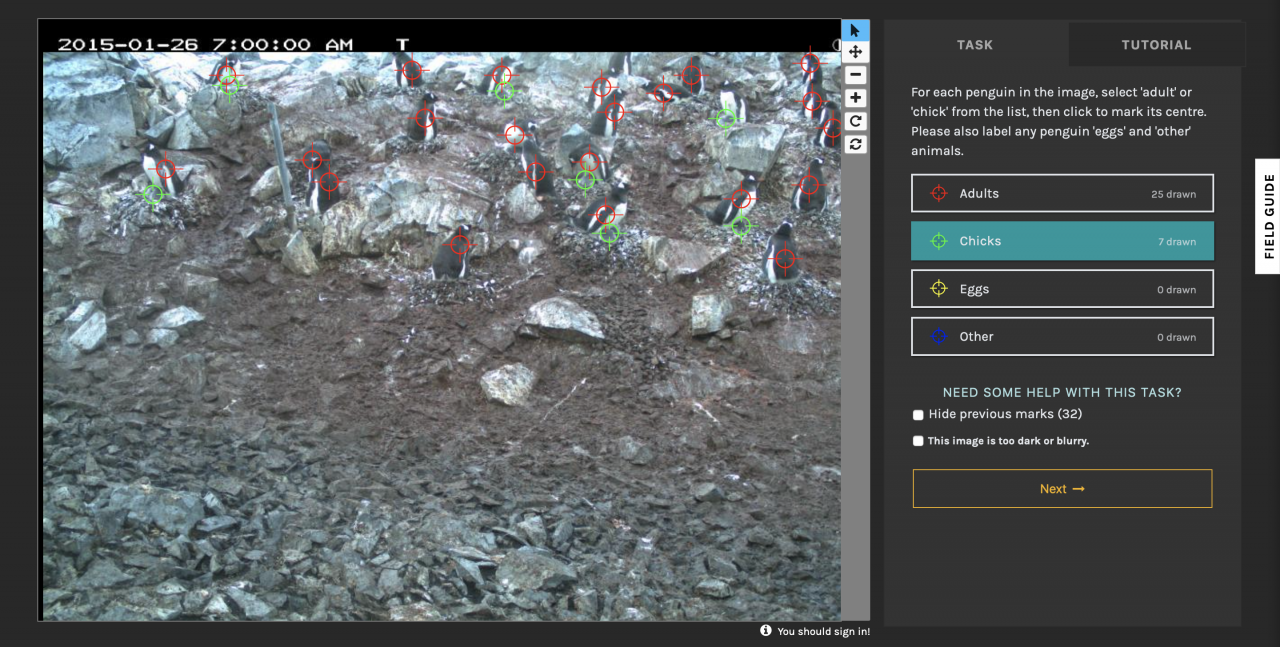
Task: Click 'Need some help with this task?'
Action: (x=1062, y=393)
